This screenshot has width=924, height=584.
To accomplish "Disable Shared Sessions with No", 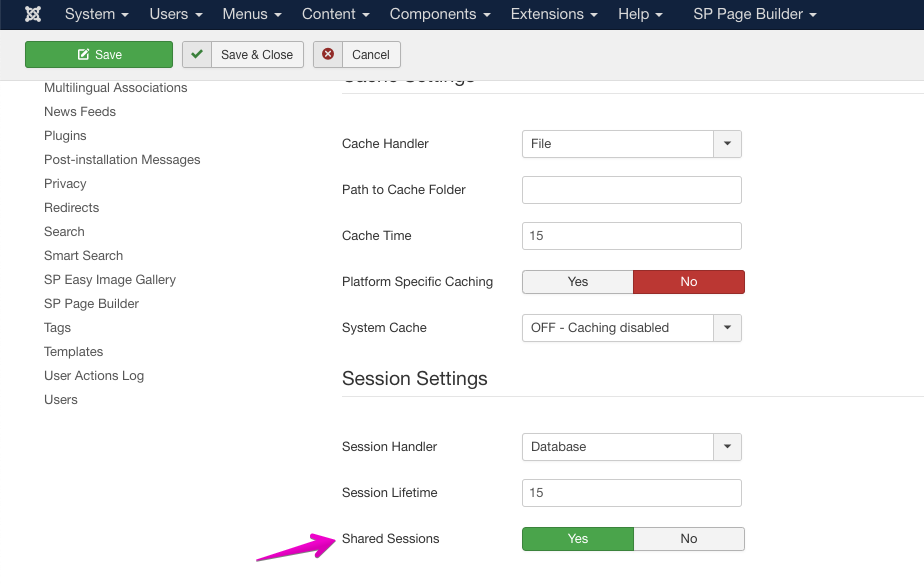I will click(x=688, y=539).
